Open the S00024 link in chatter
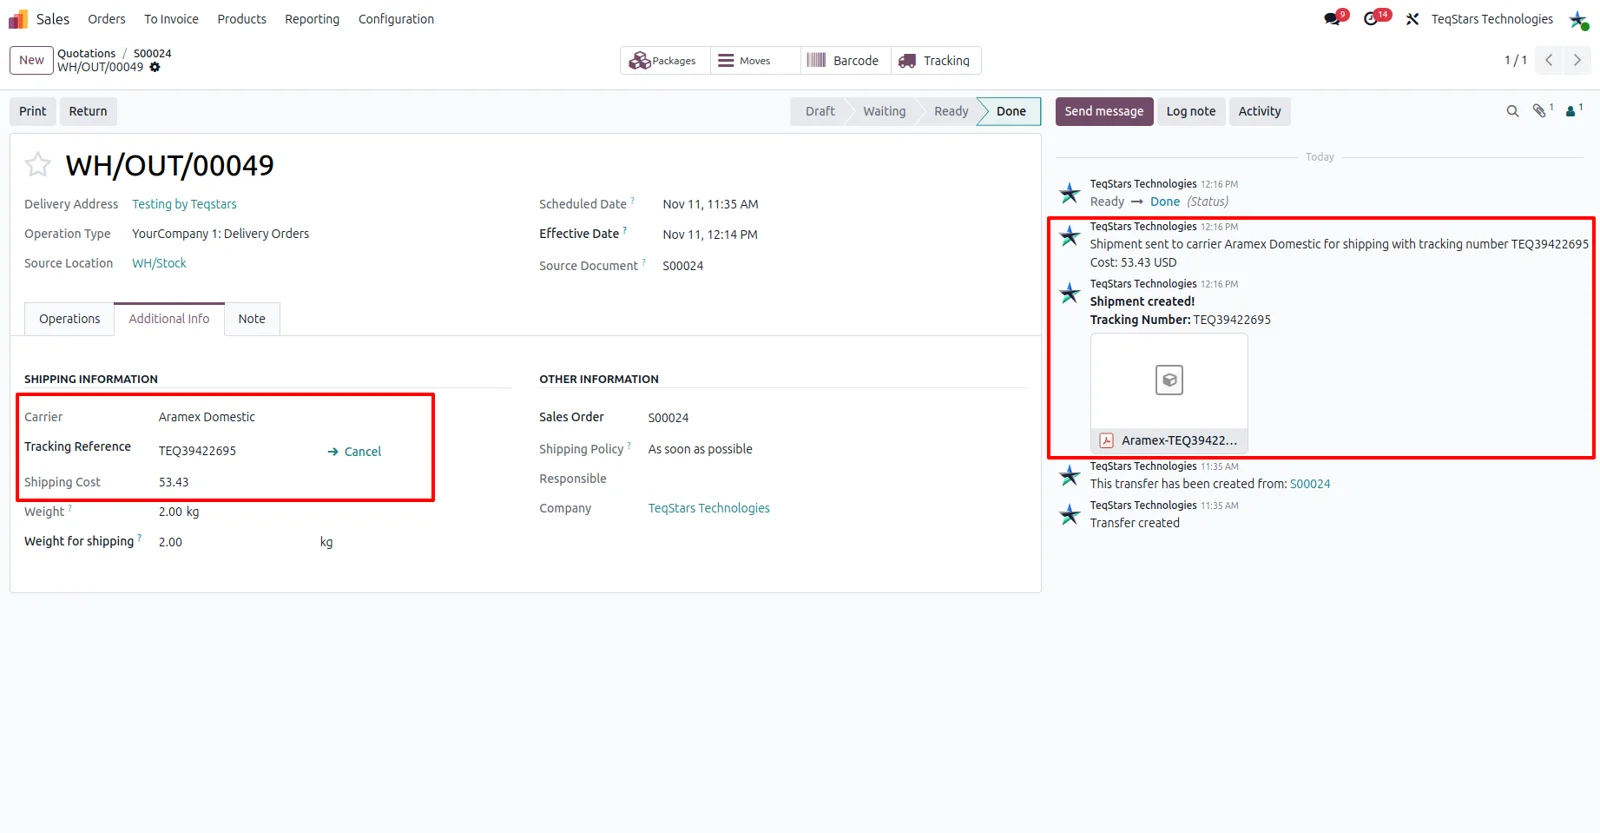The image size is (1600, 833). [x=1310, y=484]
